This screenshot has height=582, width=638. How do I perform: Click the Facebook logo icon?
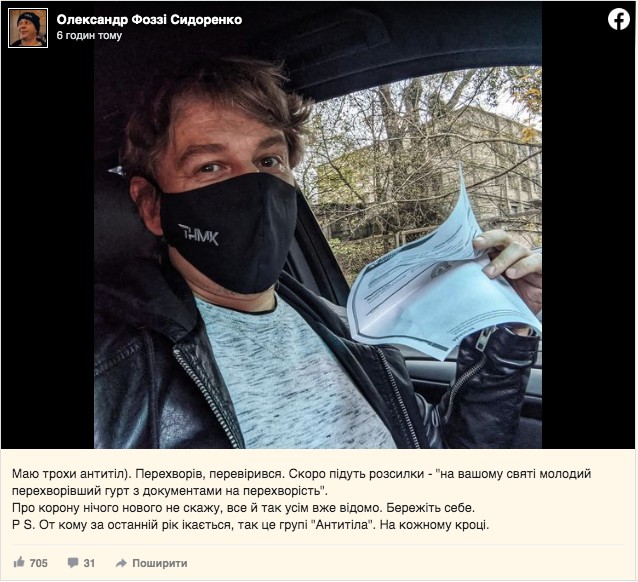619,19
